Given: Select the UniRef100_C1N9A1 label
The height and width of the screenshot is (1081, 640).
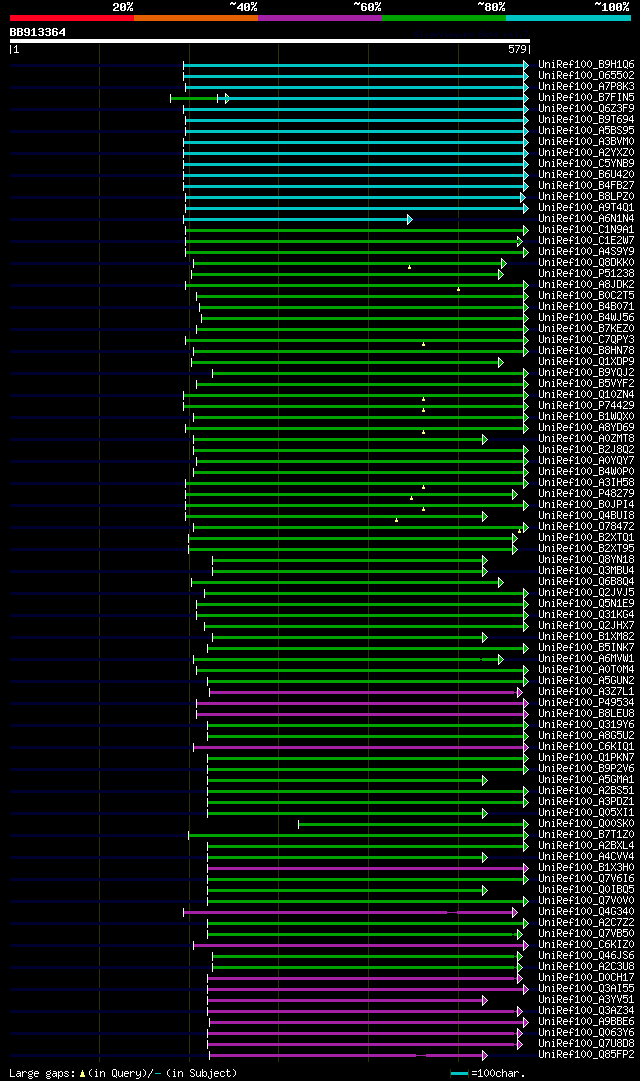Looking at the screenshot, I should point(586,230).
